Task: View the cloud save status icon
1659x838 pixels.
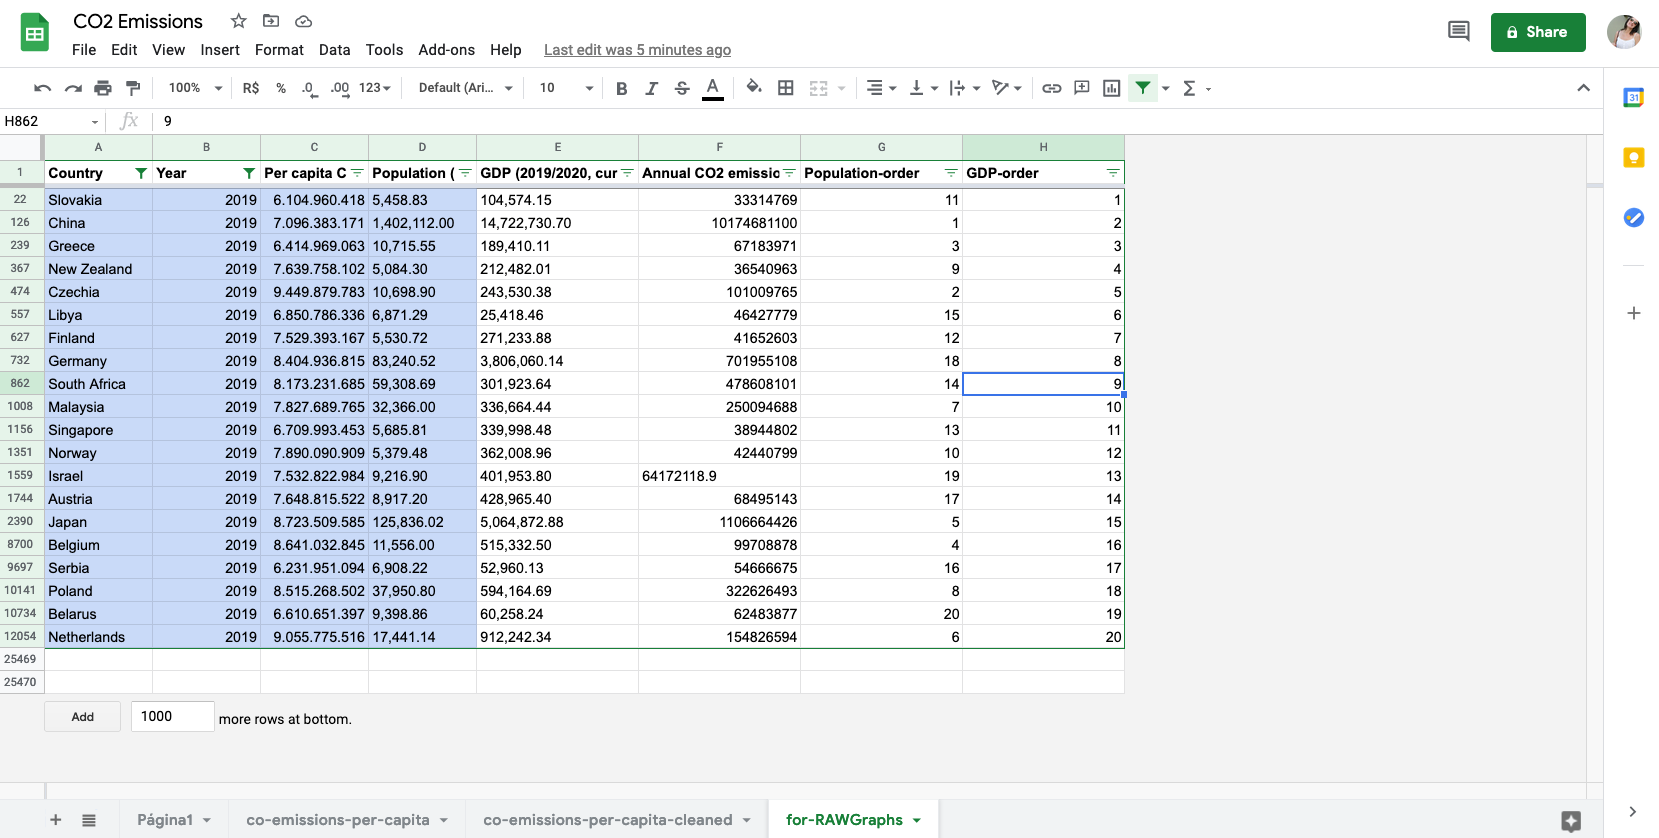Action: coord(304,21)
